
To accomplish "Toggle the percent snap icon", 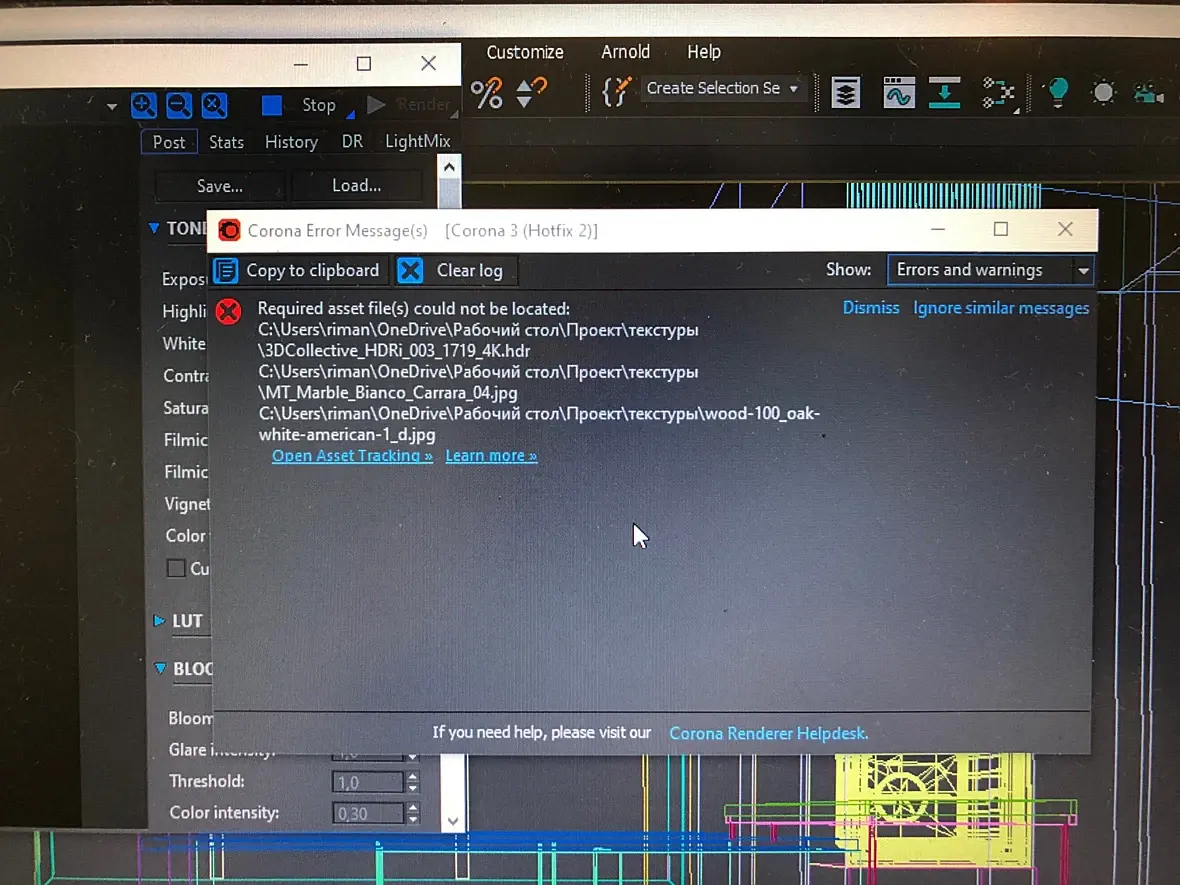I will pos(486,93).
